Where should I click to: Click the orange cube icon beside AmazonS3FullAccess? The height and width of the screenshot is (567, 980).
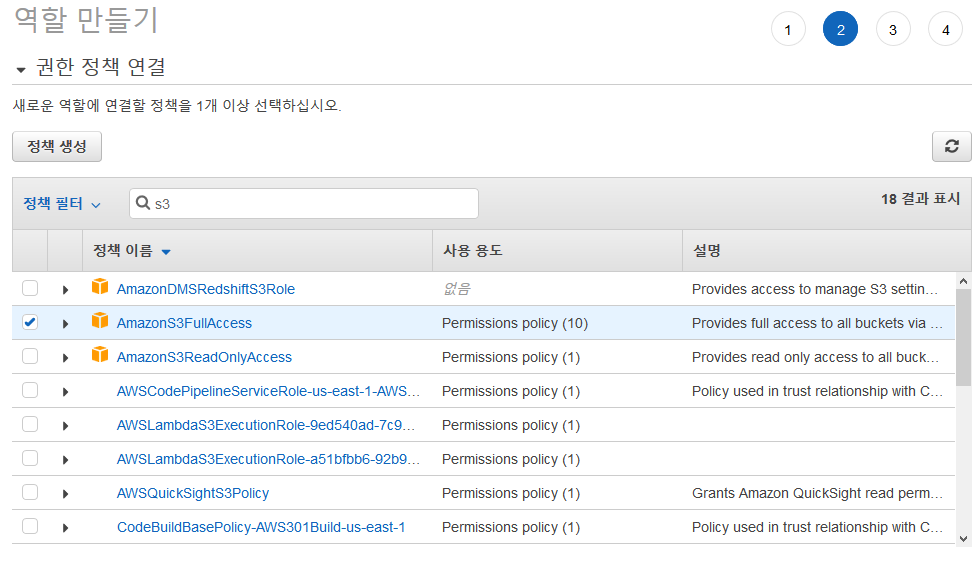[100, 321]
